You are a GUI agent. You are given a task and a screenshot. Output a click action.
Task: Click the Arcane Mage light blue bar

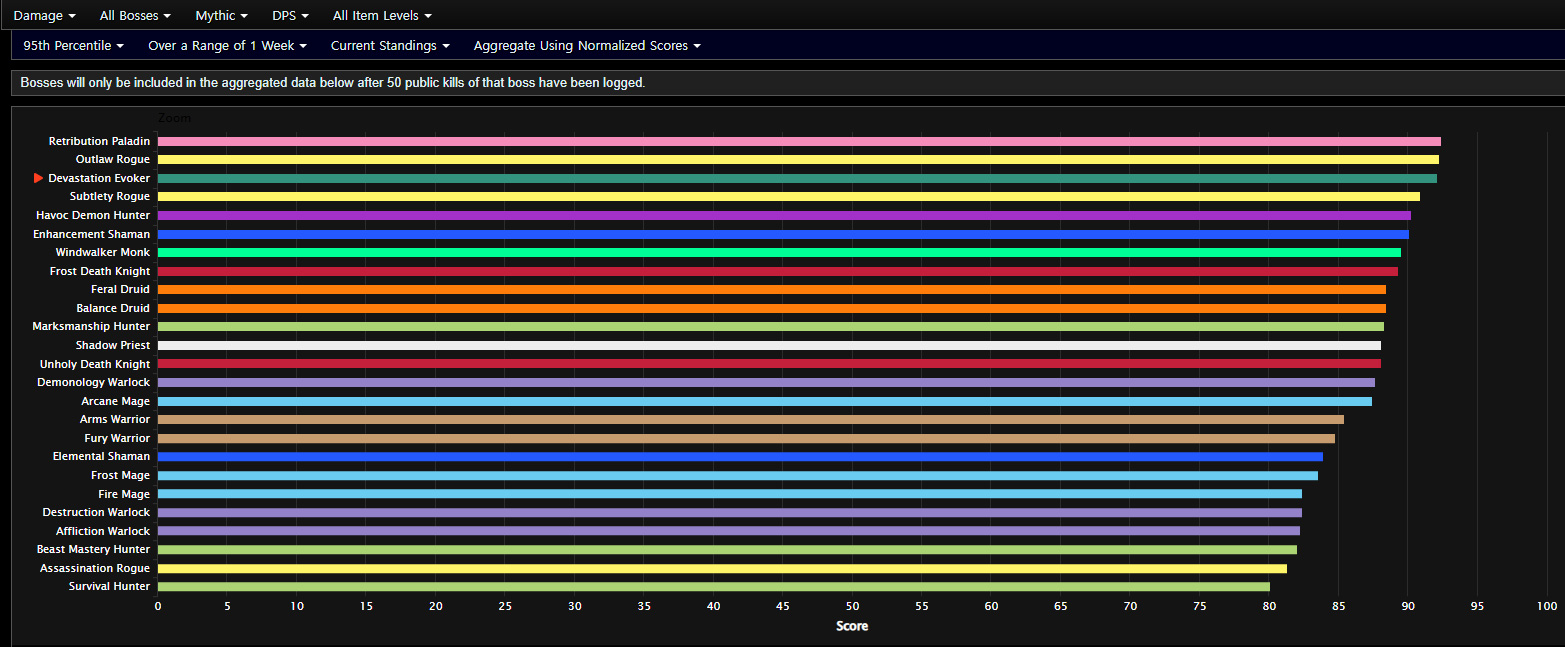click(765, 401)
